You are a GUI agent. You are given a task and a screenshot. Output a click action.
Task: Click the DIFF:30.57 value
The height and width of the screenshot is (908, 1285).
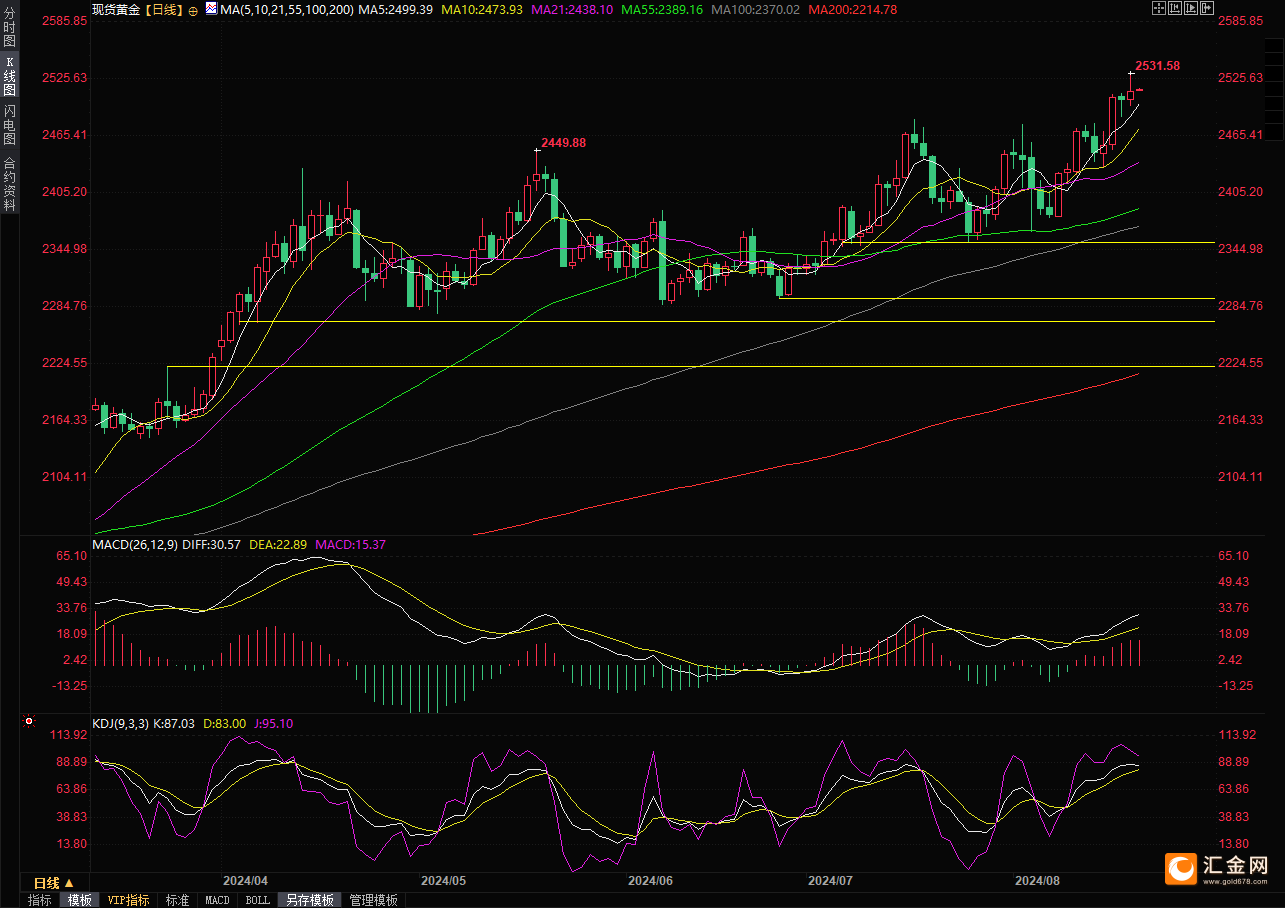coord(212,545)
